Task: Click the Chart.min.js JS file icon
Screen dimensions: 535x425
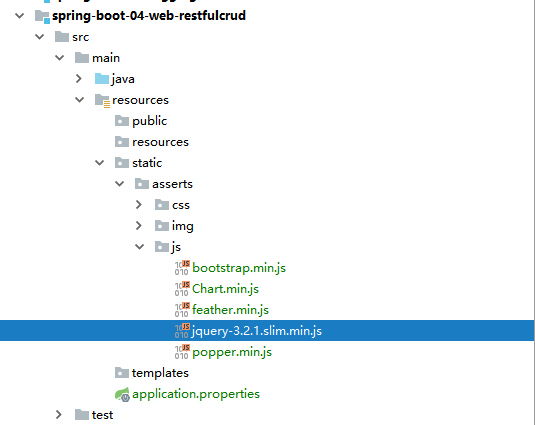Action: [182, 289]
